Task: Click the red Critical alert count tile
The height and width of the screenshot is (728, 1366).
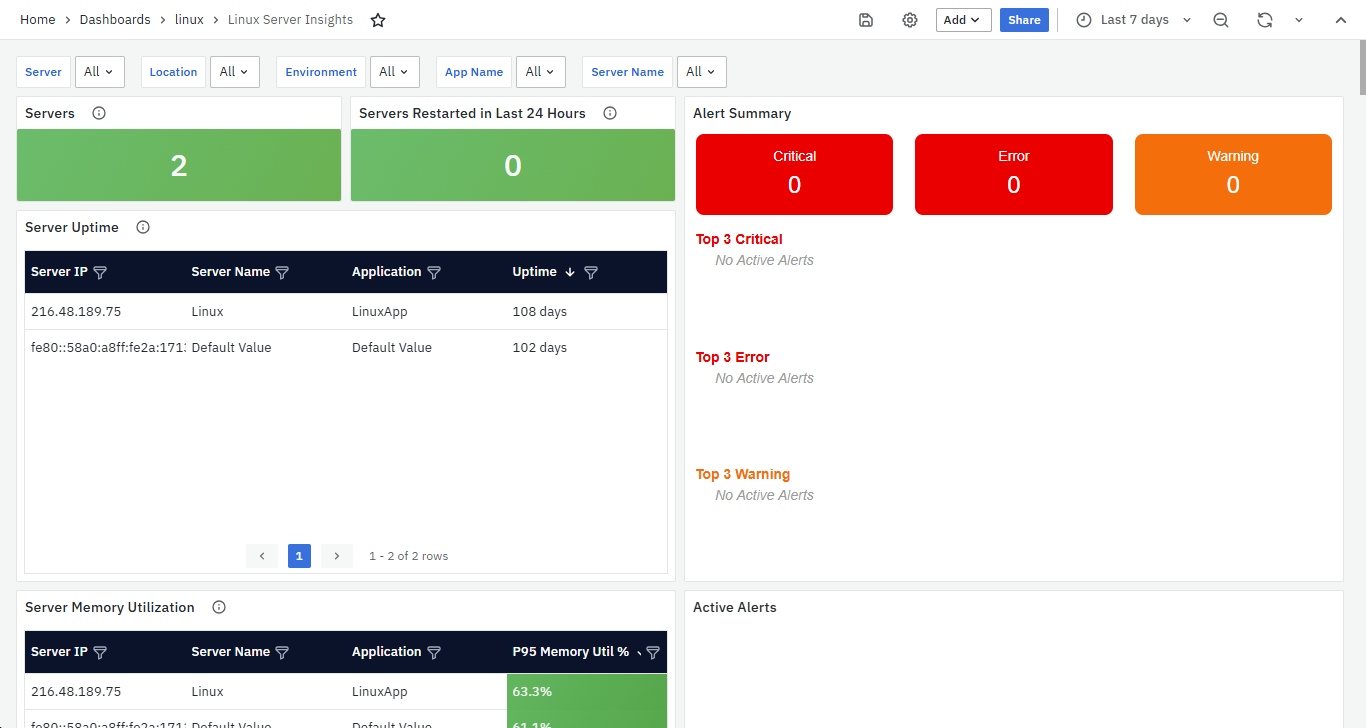Action: click(794, 174)
